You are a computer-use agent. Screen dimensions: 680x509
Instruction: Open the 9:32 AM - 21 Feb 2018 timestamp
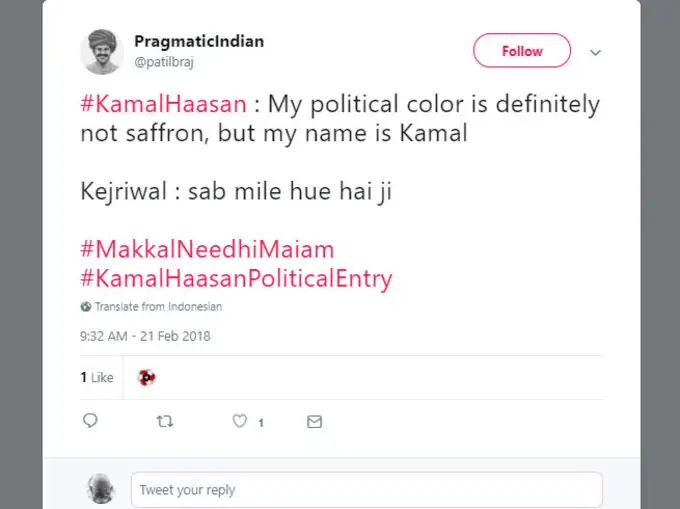click(145, 336)
